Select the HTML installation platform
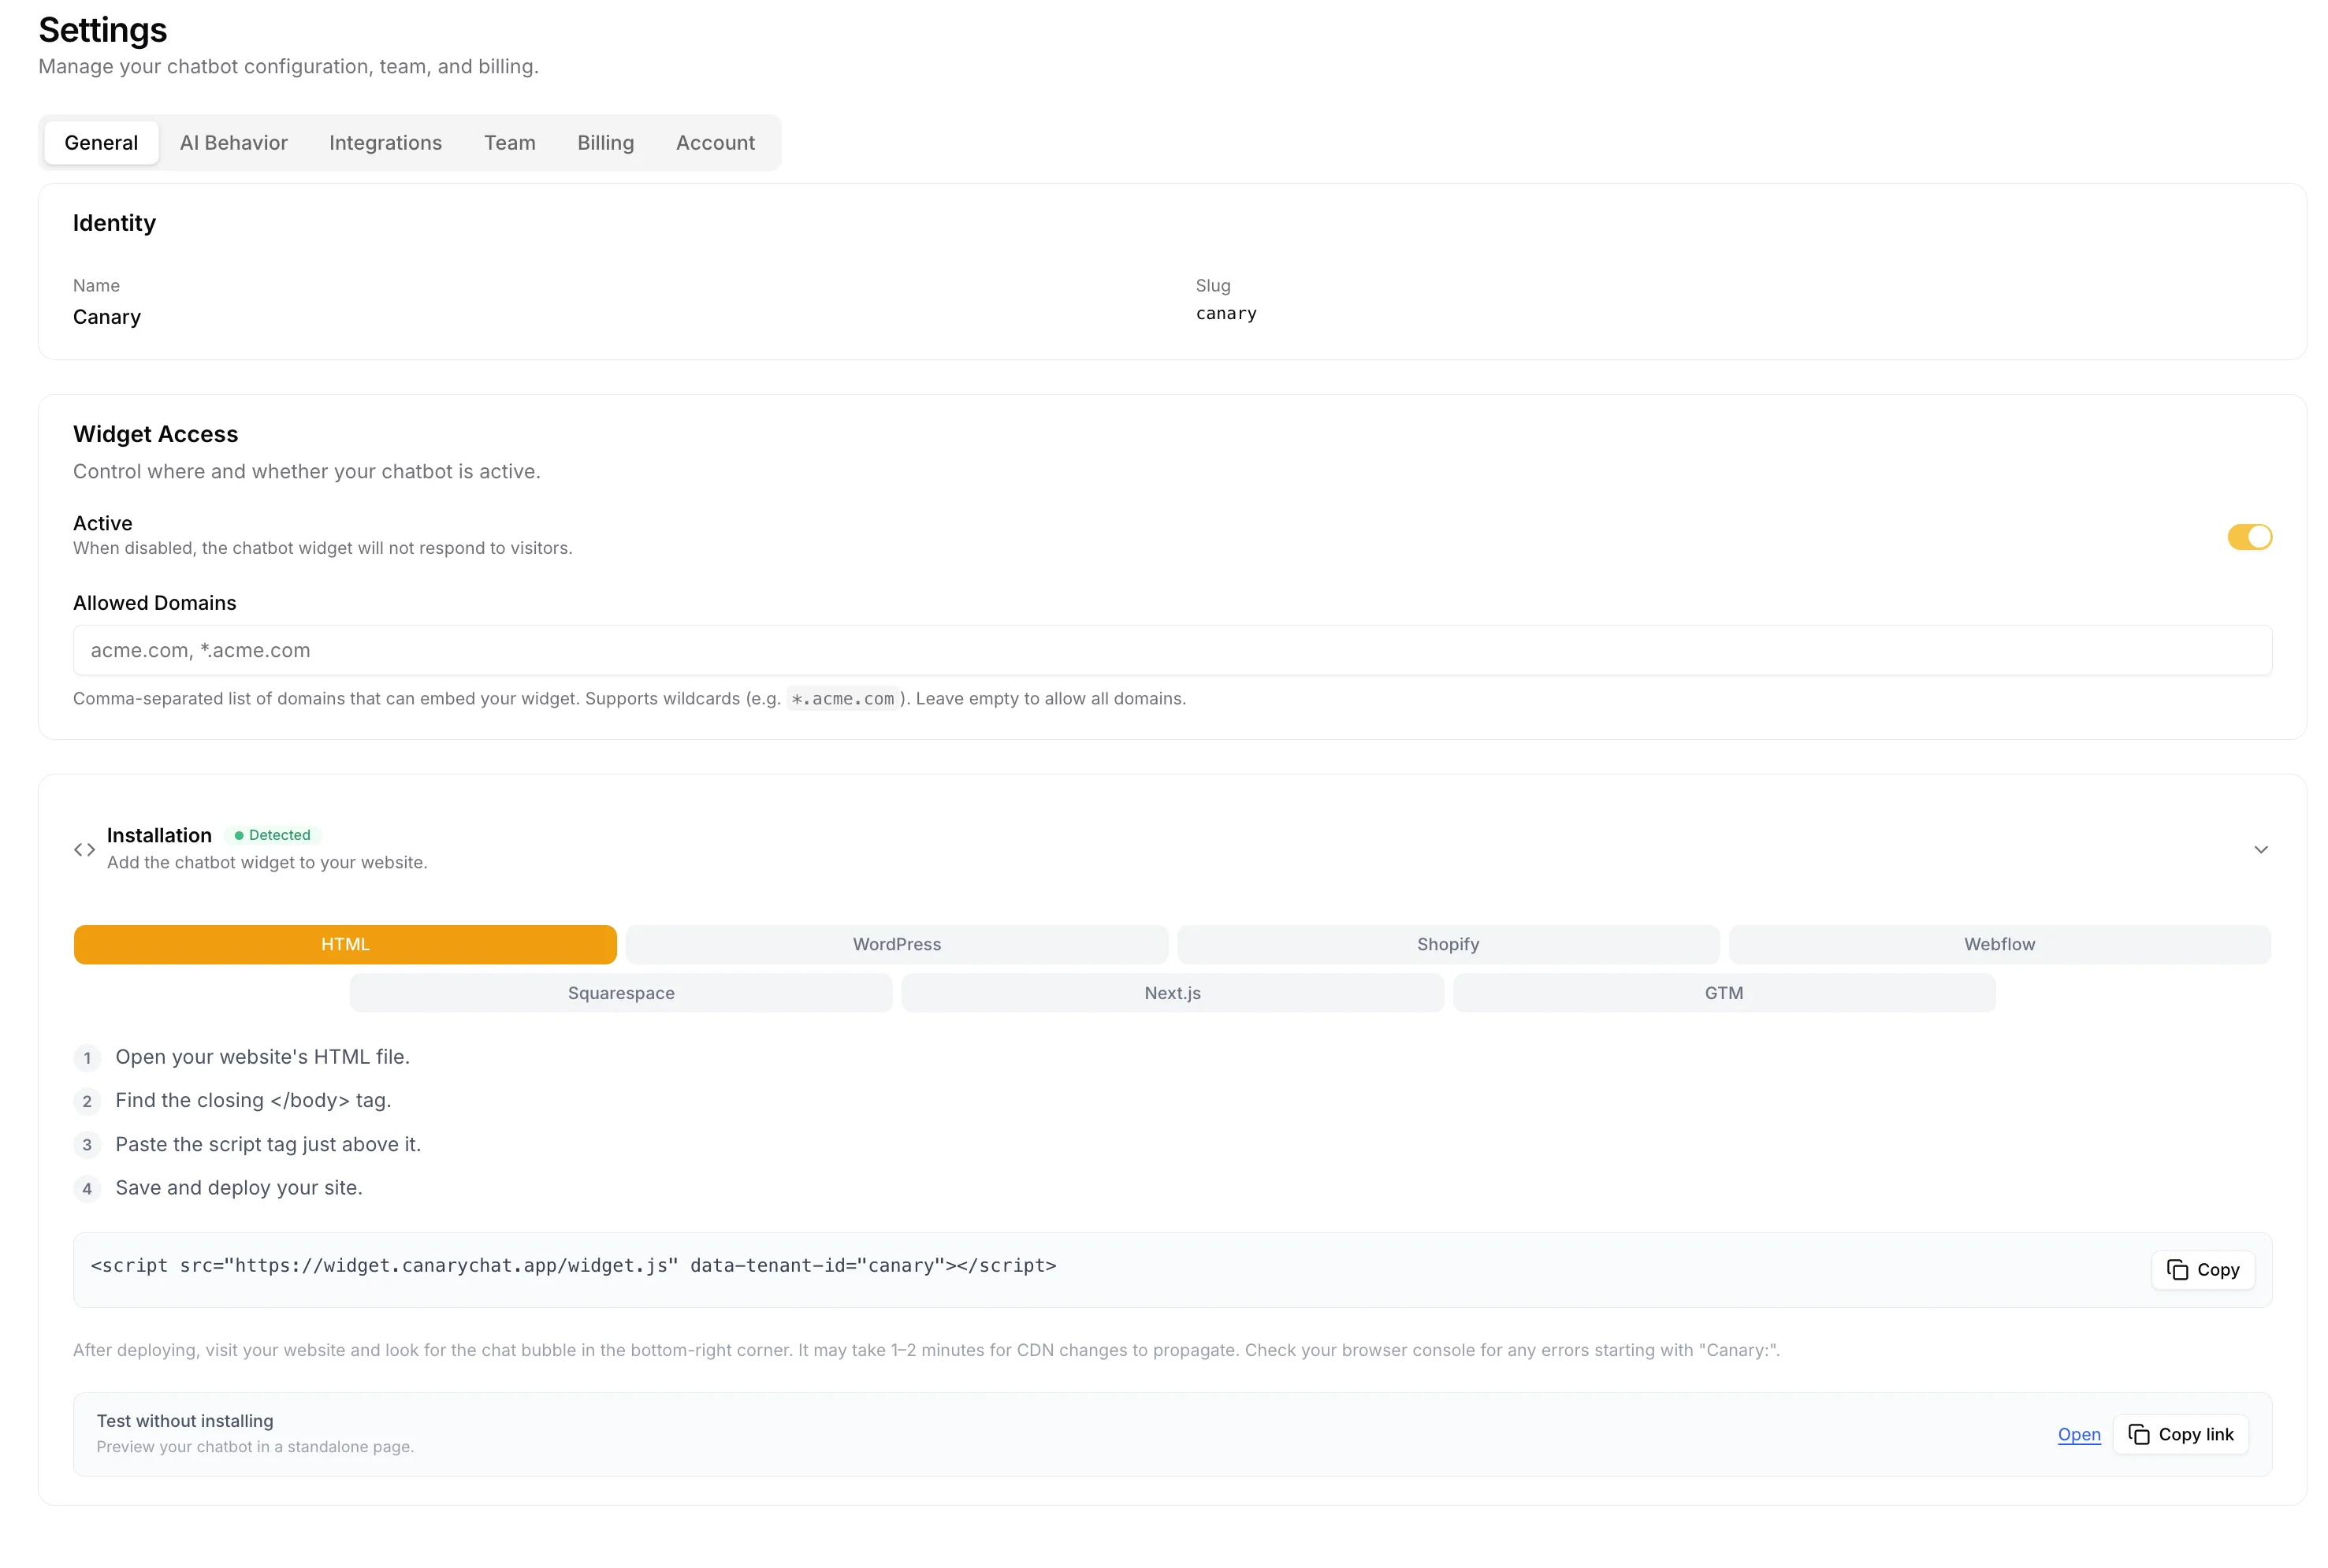This screenshot has width=2328, height=1568. 345,944
